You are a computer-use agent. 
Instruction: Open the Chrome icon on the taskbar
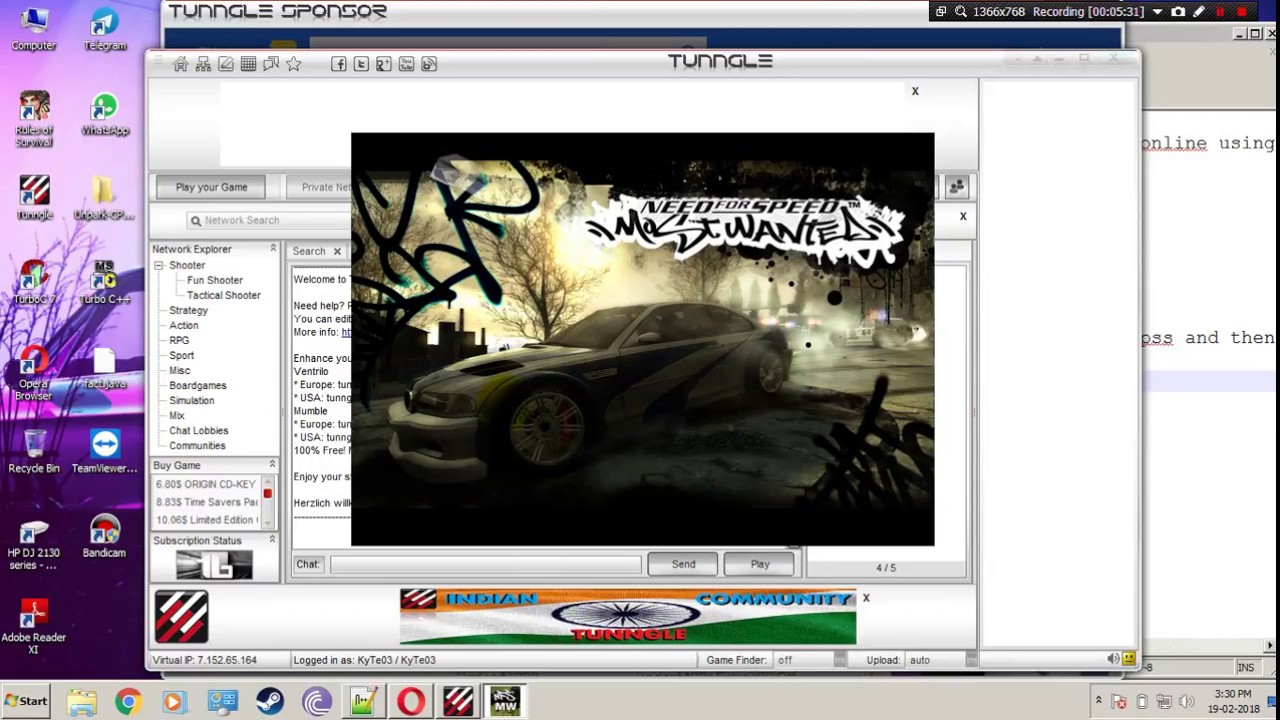pos(128,702)
